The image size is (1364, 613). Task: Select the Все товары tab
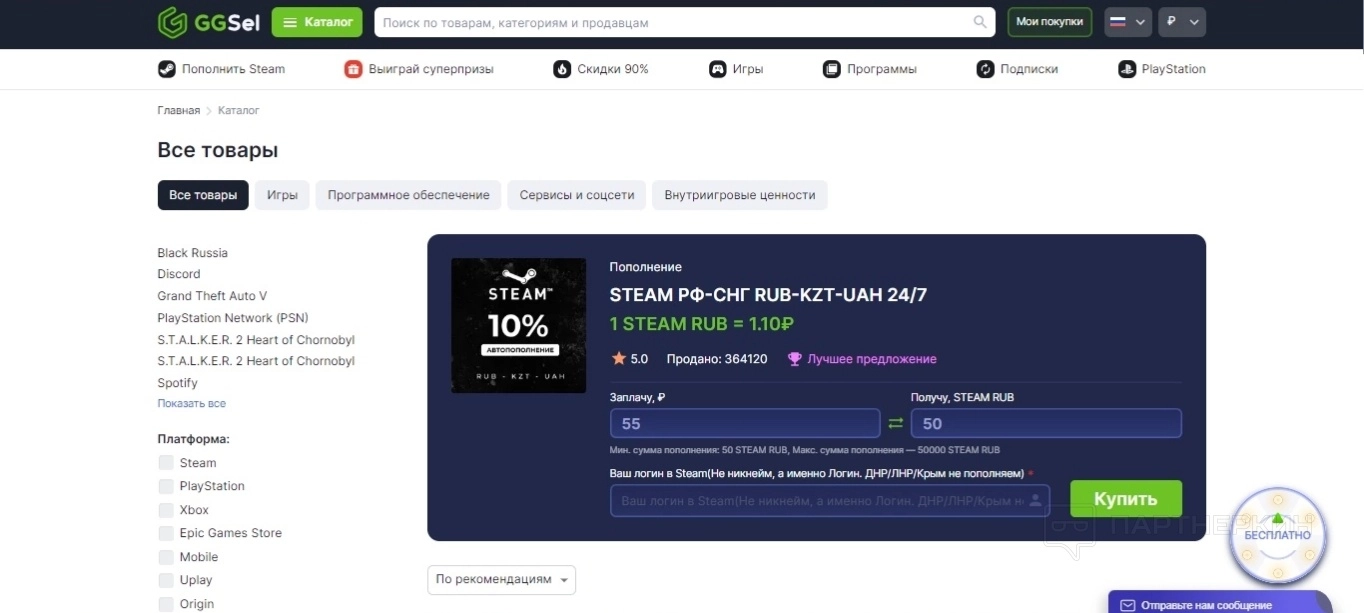coord(203,195)
